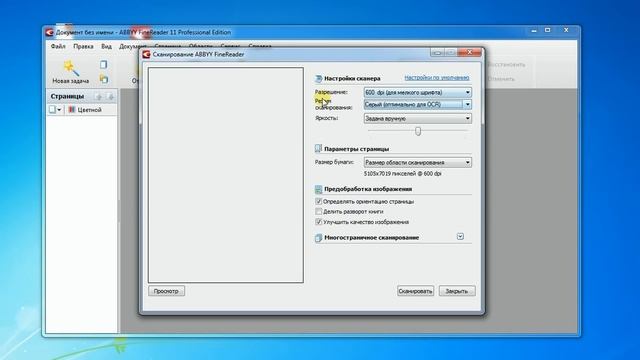Click the 5105x7019 пикселей @ 600 dpi text
This screenshot has height=360, width=640.
pos(402,173)
